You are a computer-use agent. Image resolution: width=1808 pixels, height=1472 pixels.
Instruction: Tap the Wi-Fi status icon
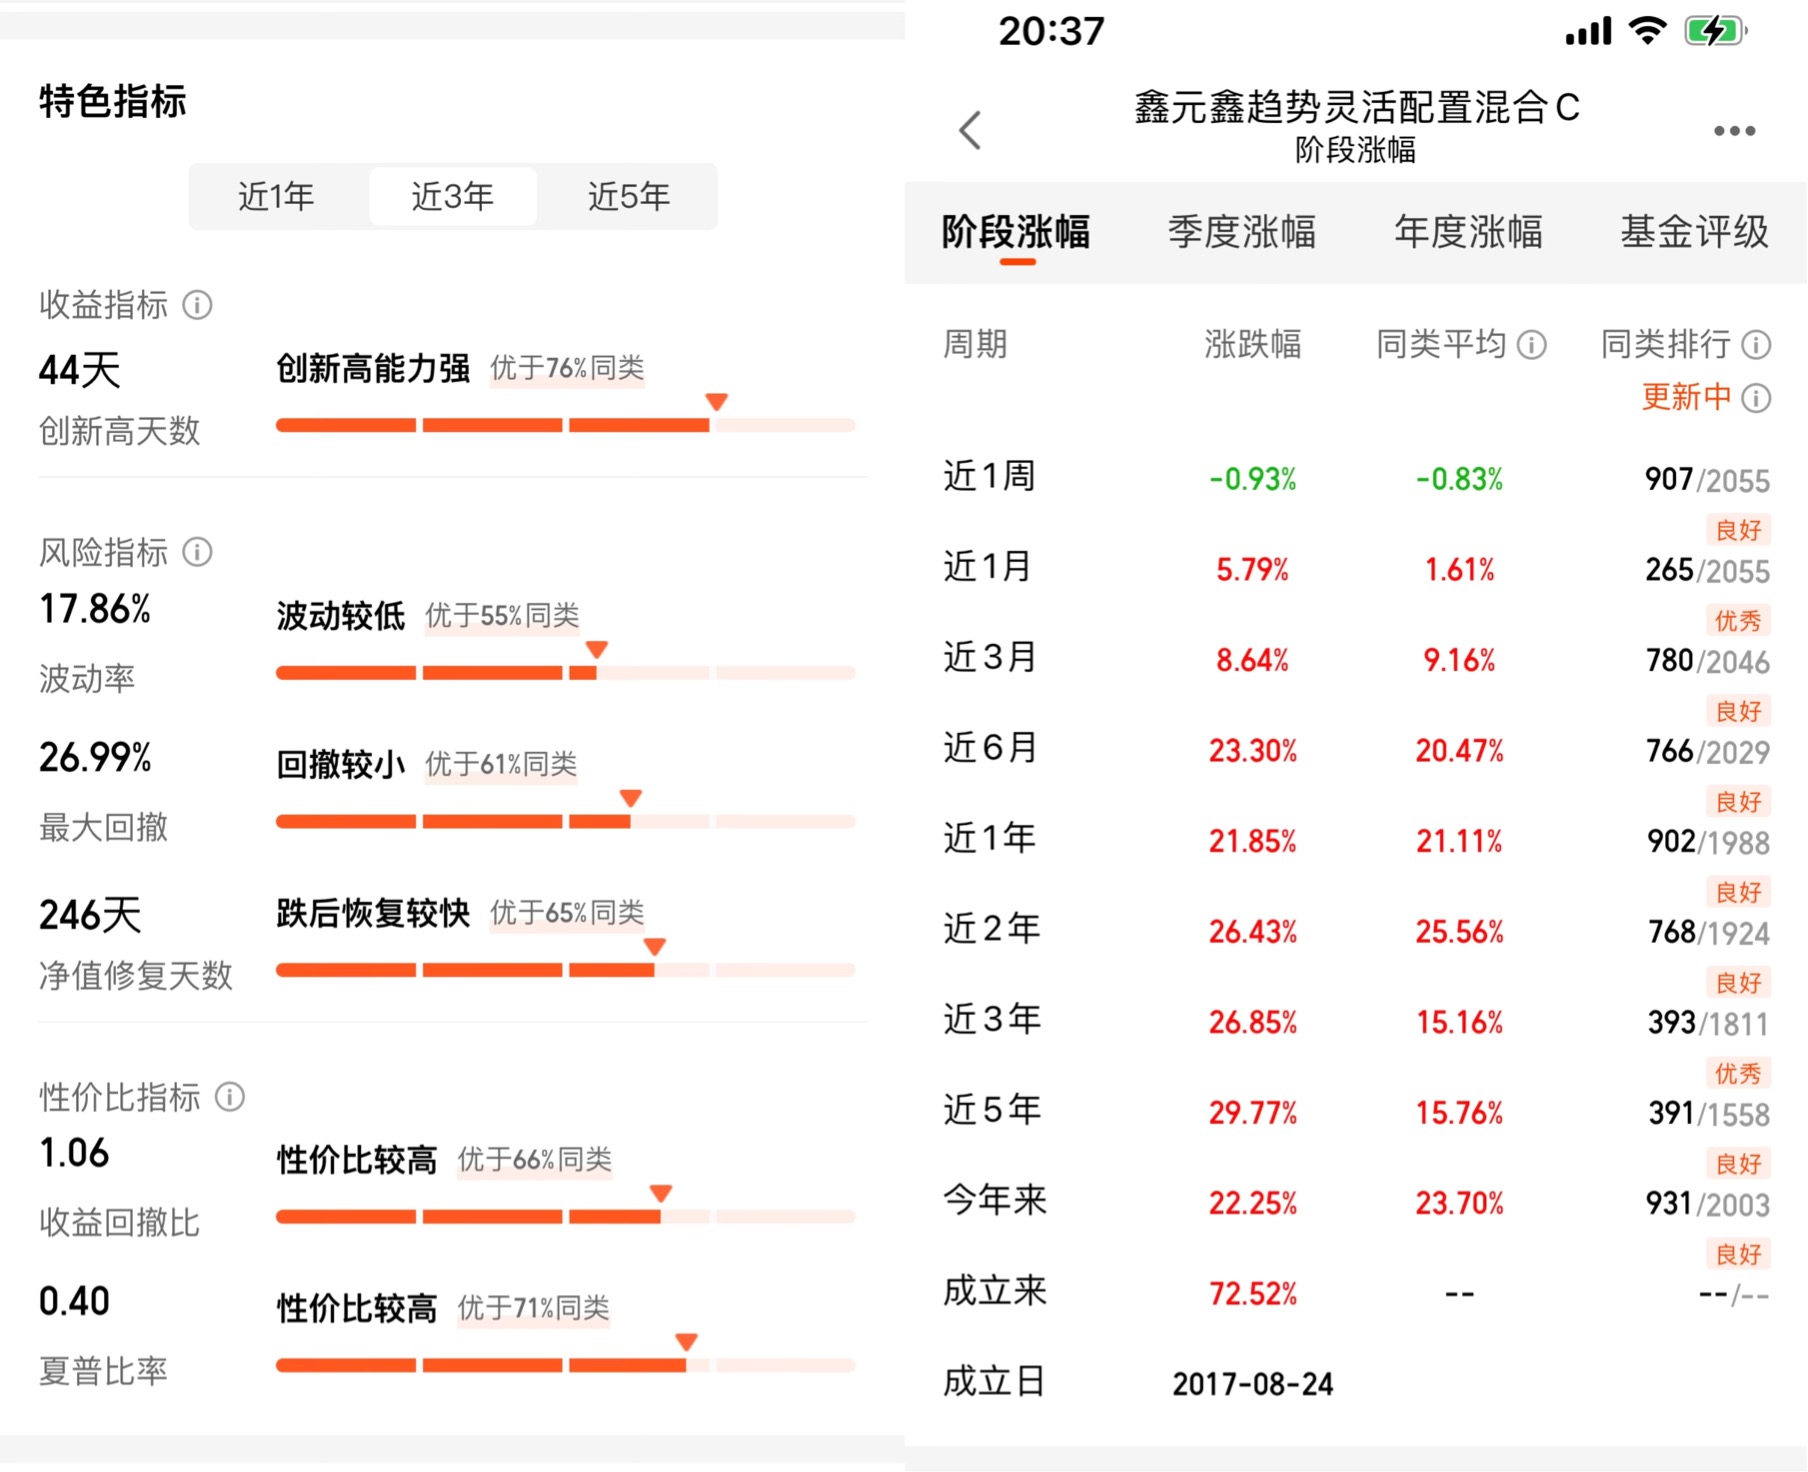1647,31
